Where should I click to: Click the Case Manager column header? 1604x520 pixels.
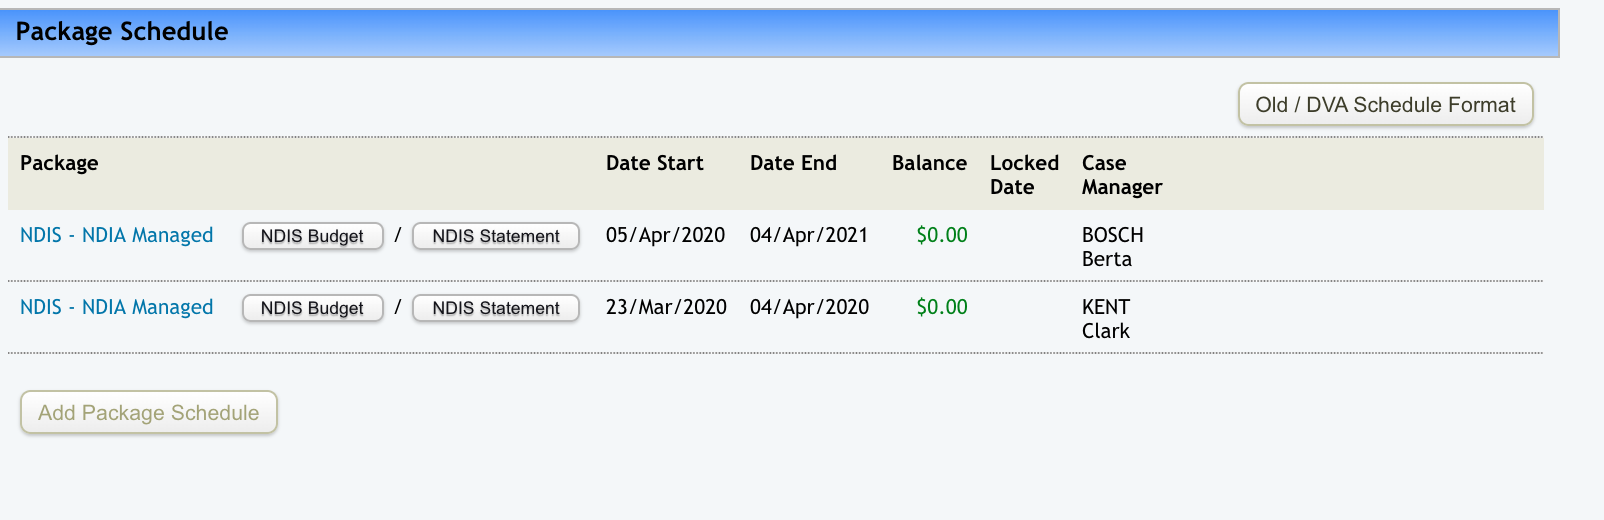click(1121, 175)
